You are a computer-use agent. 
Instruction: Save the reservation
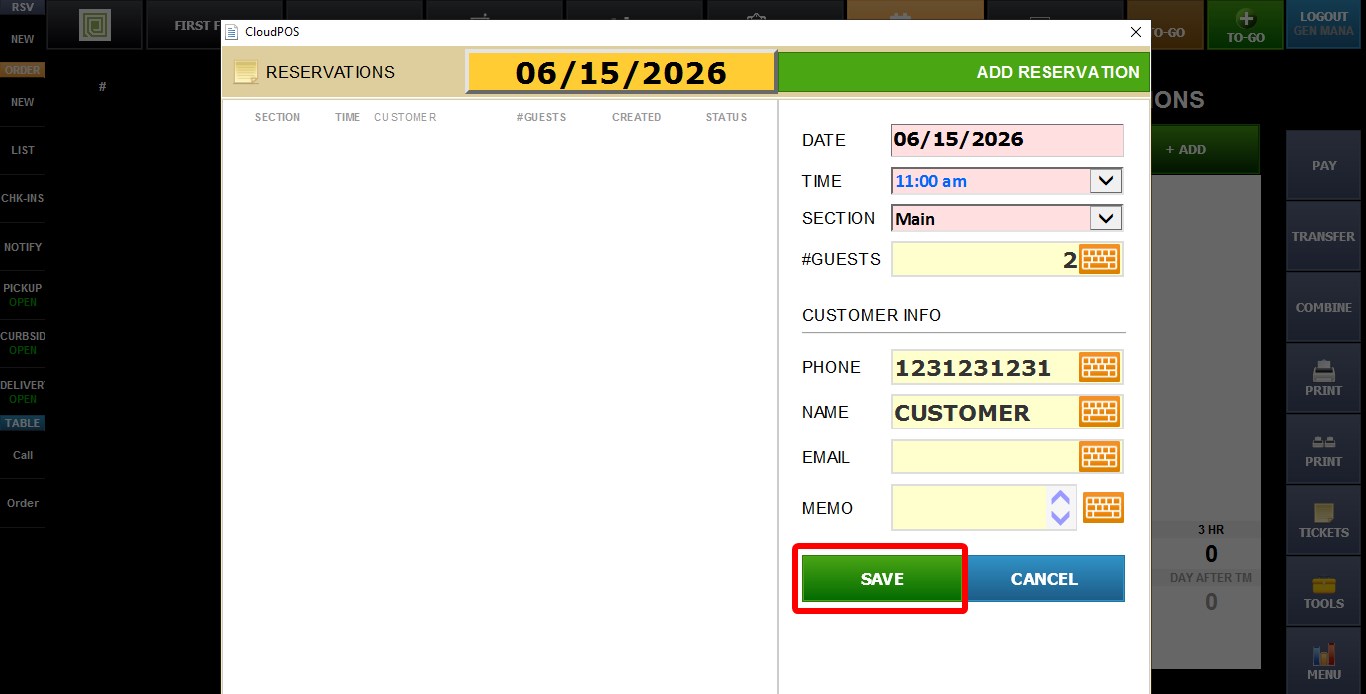click(x=882, y=579)
